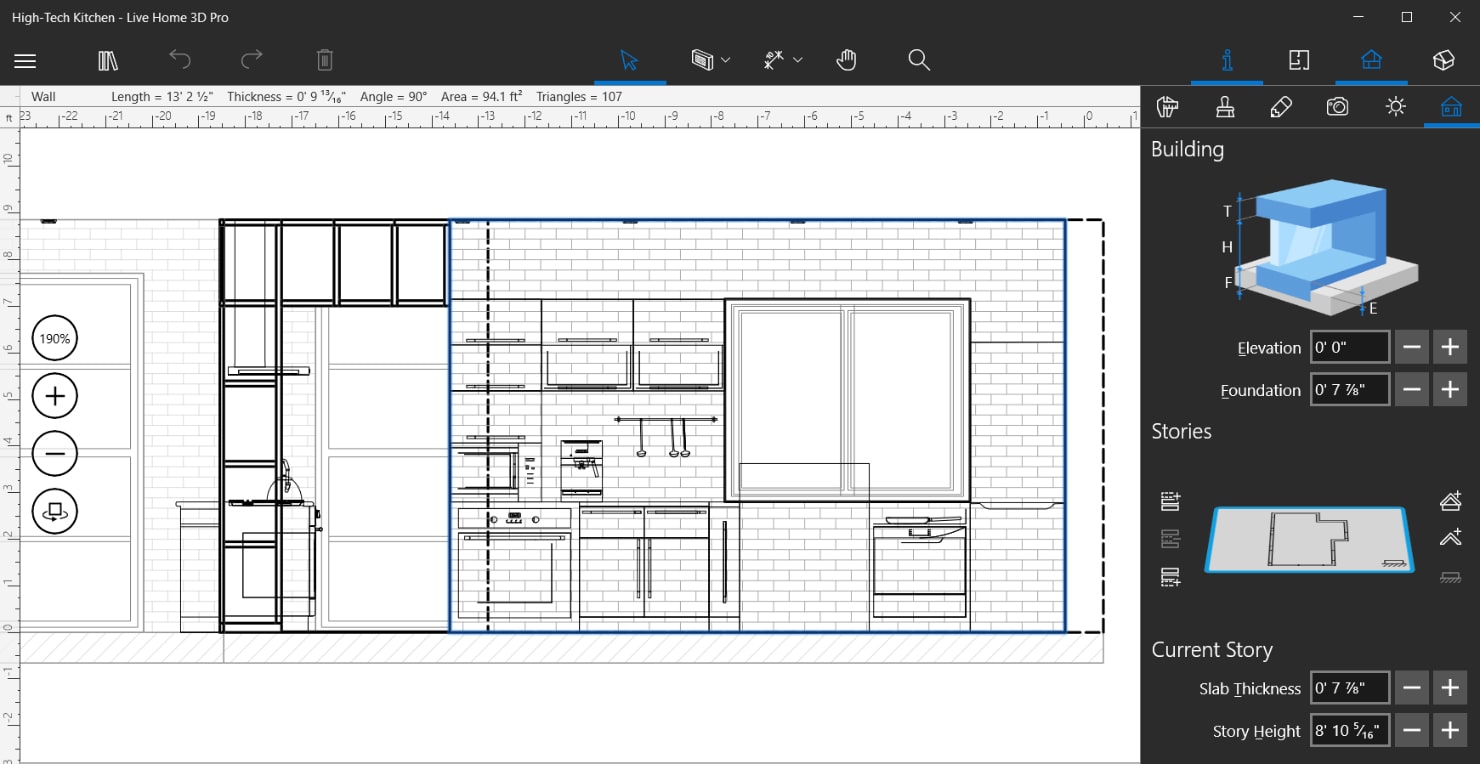
Task: Add a story above icon
Action: 1170,500
